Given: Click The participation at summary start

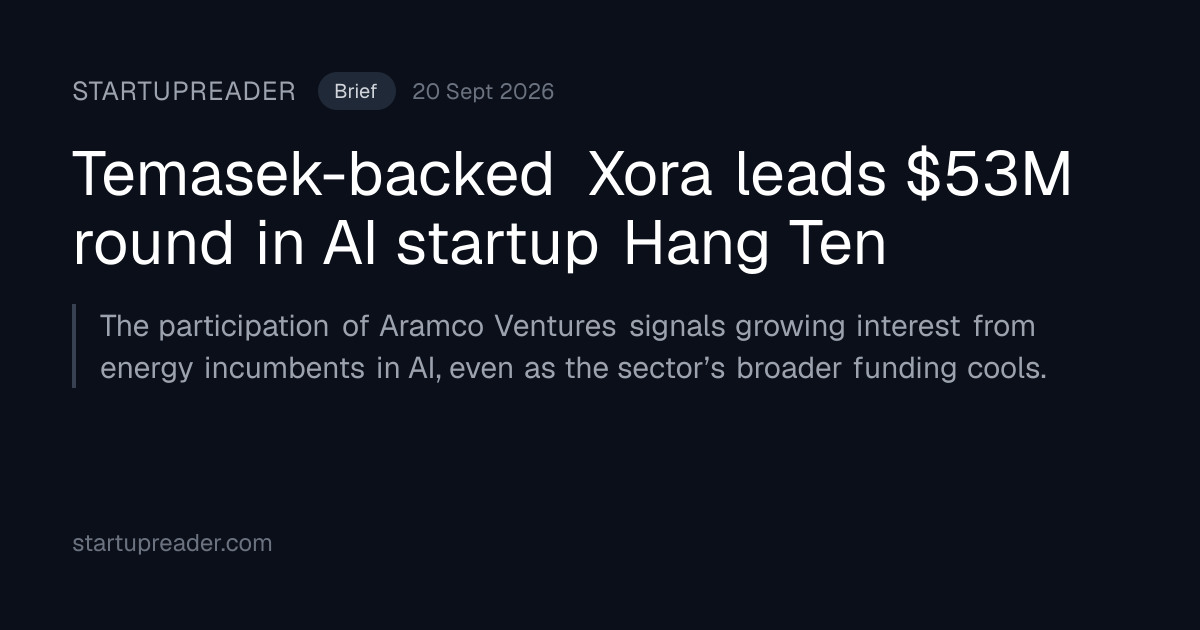Looking at the screenshot, I should (214, 326).
